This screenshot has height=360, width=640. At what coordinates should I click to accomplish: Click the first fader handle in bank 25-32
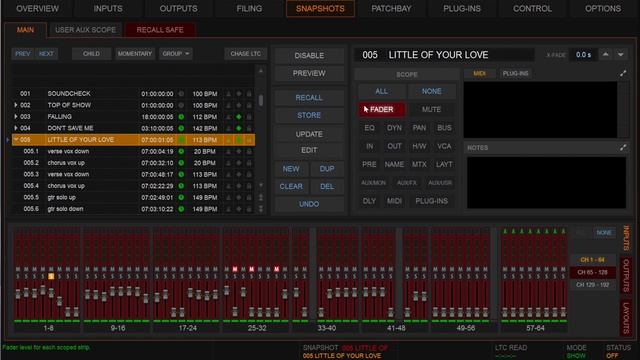tap(227, 290)
